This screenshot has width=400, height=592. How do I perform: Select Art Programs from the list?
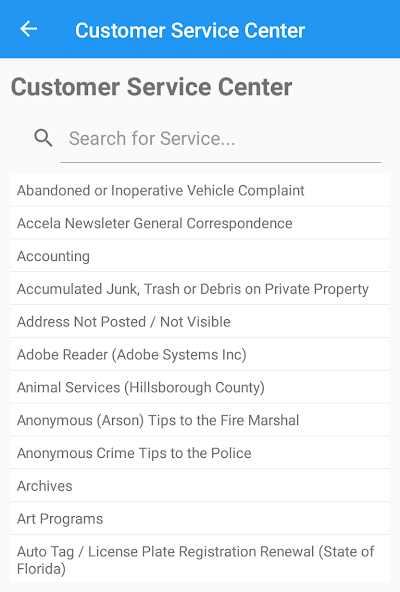click(200, 519)
